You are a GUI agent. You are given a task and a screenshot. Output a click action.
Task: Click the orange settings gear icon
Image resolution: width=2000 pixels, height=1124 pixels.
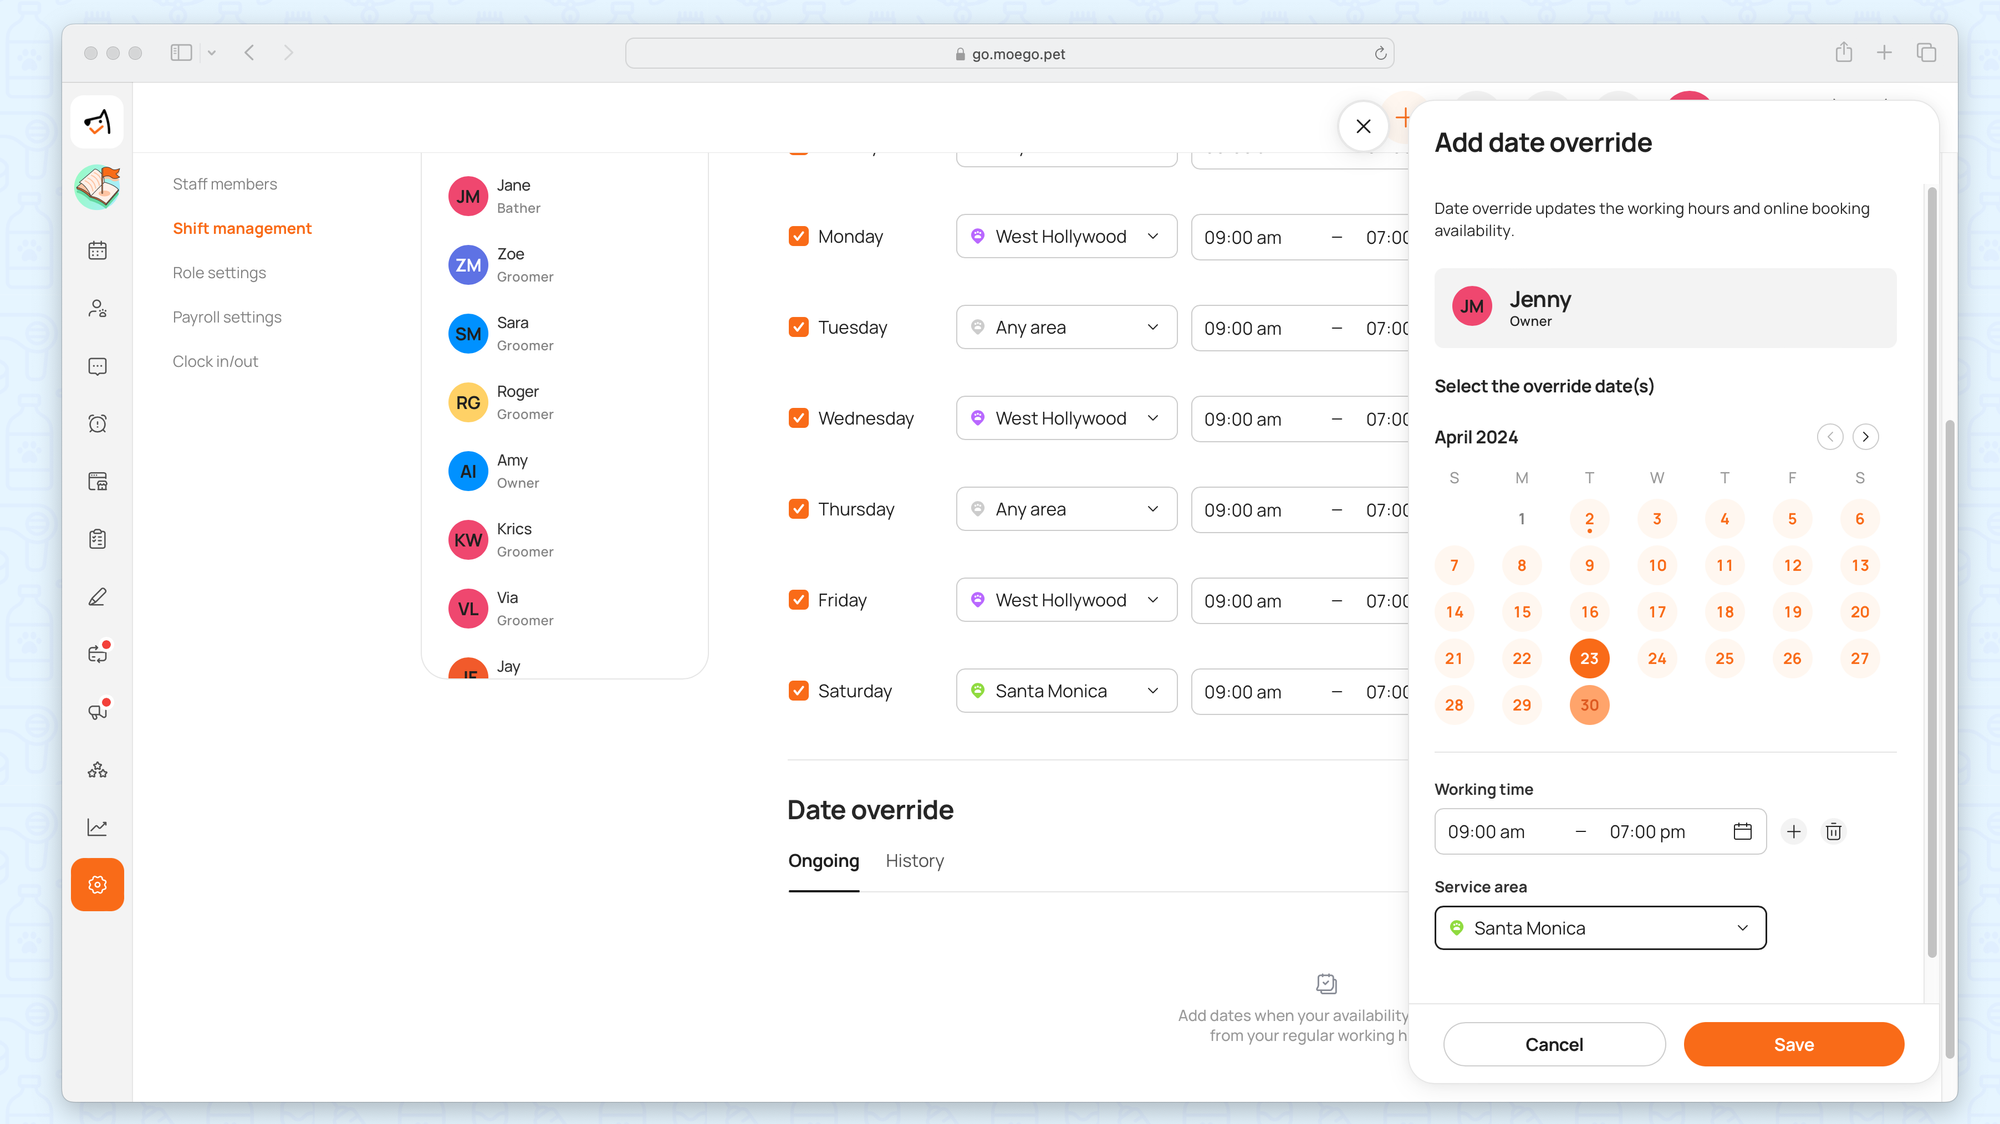(97, 885)
